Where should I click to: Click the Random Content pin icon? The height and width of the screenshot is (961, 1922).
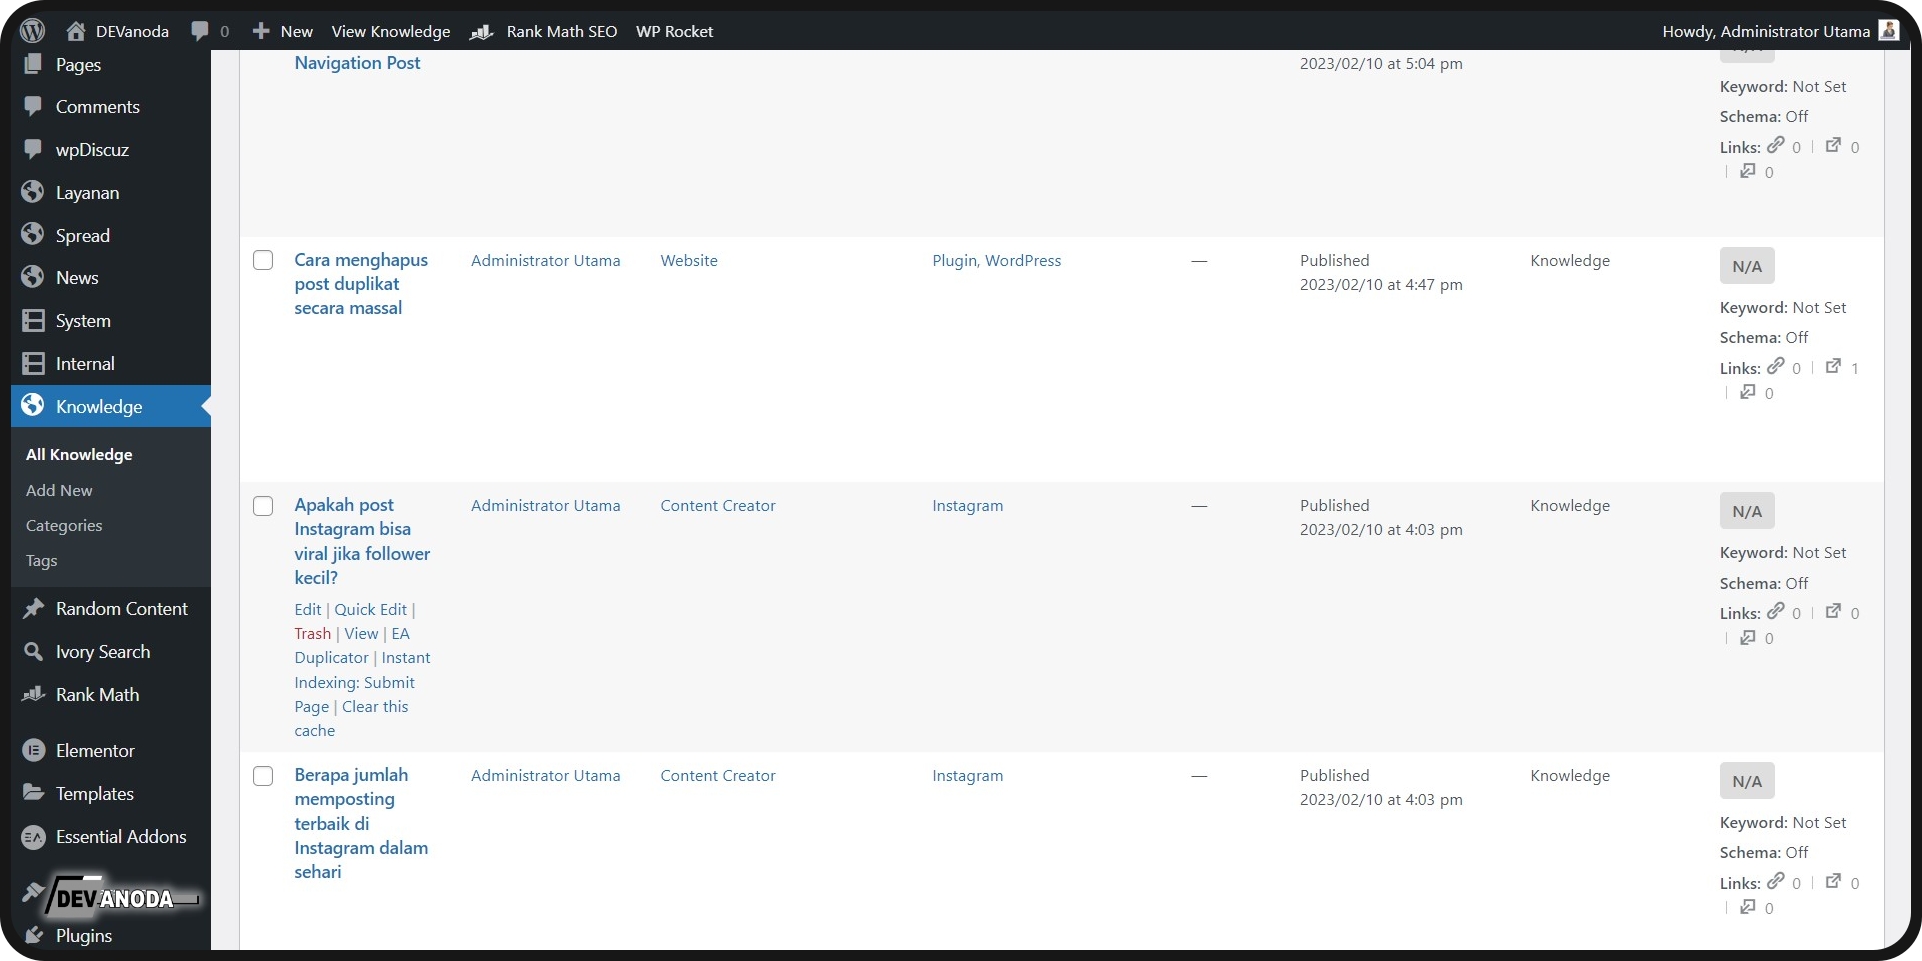(33, 608)
